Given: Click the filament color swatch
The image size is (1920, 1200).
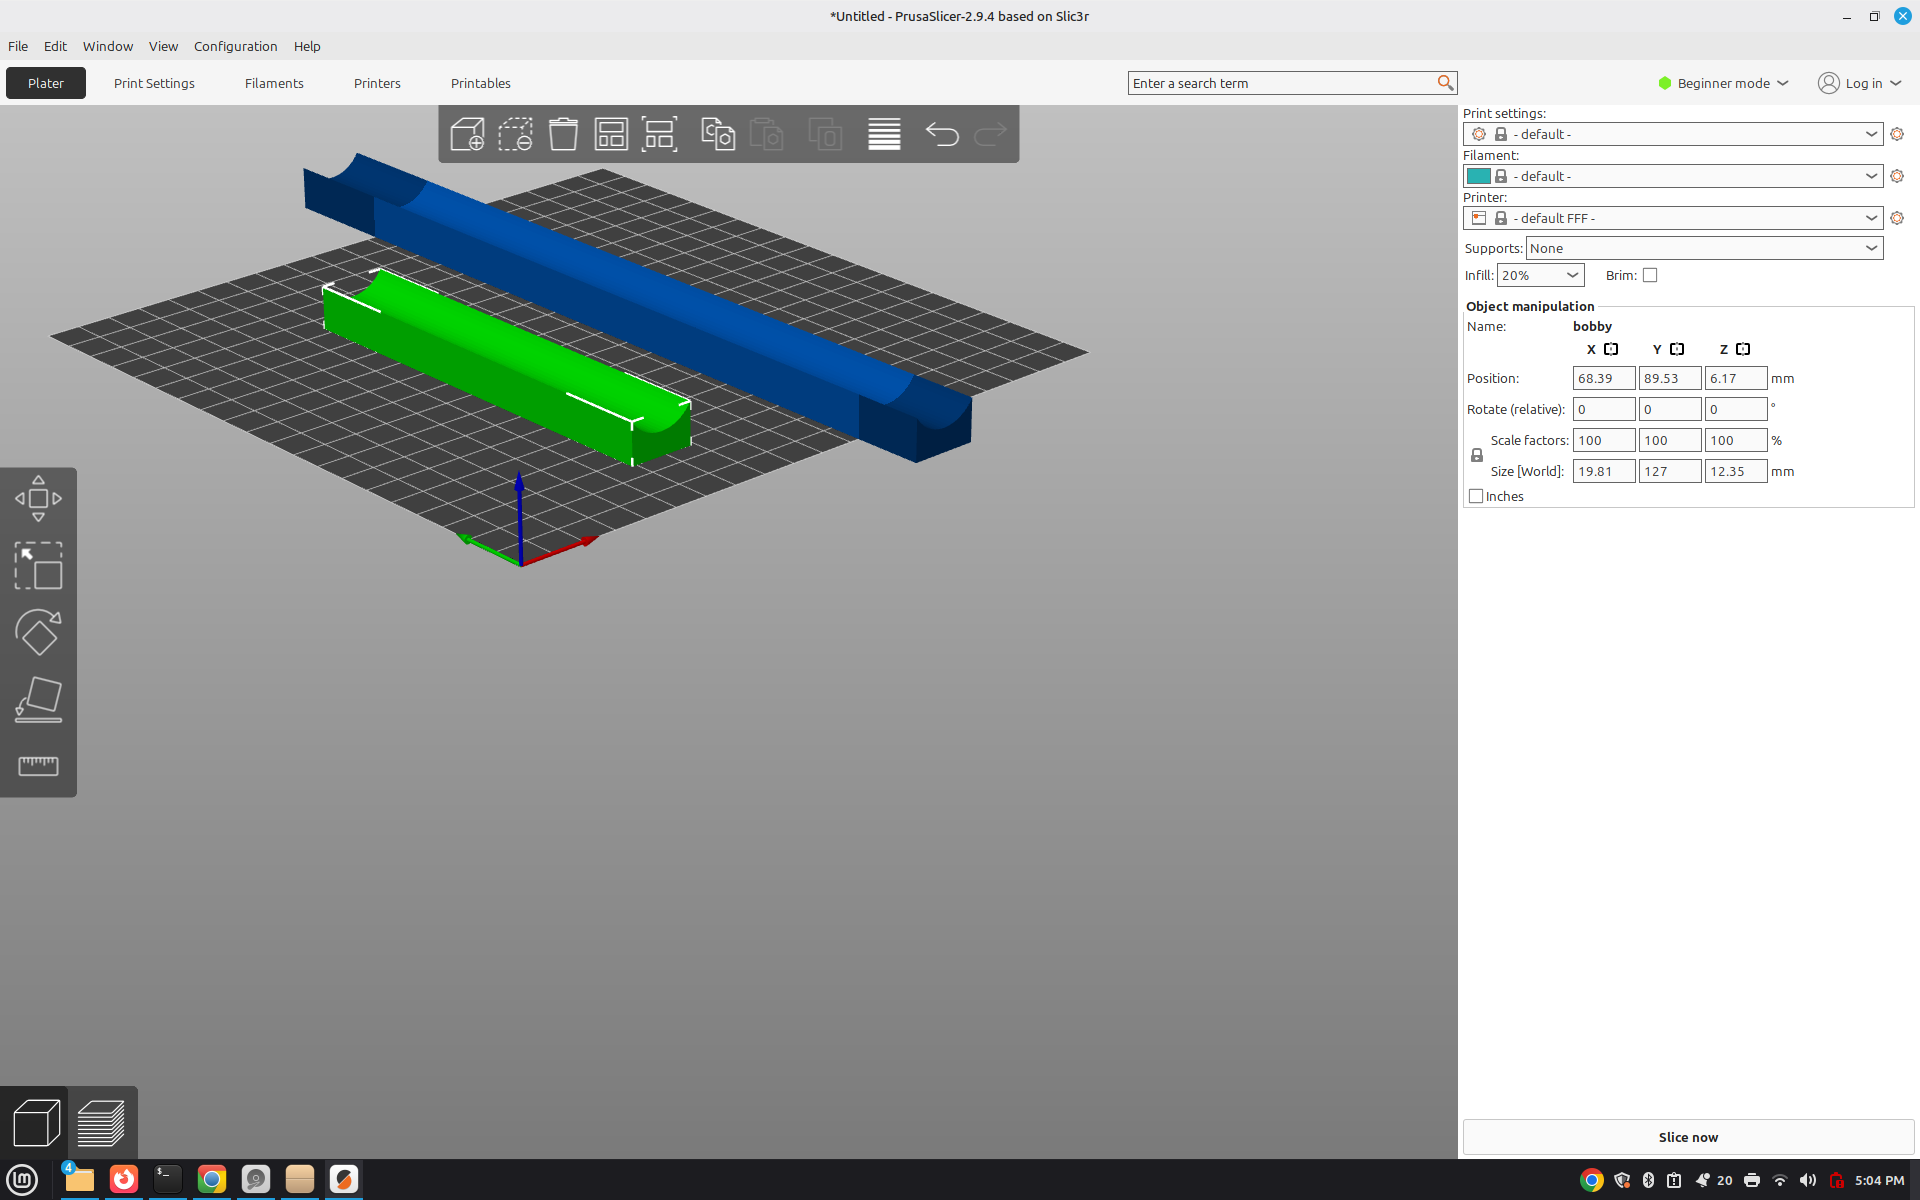Looking at the screenshot, I should [1478, 176].
